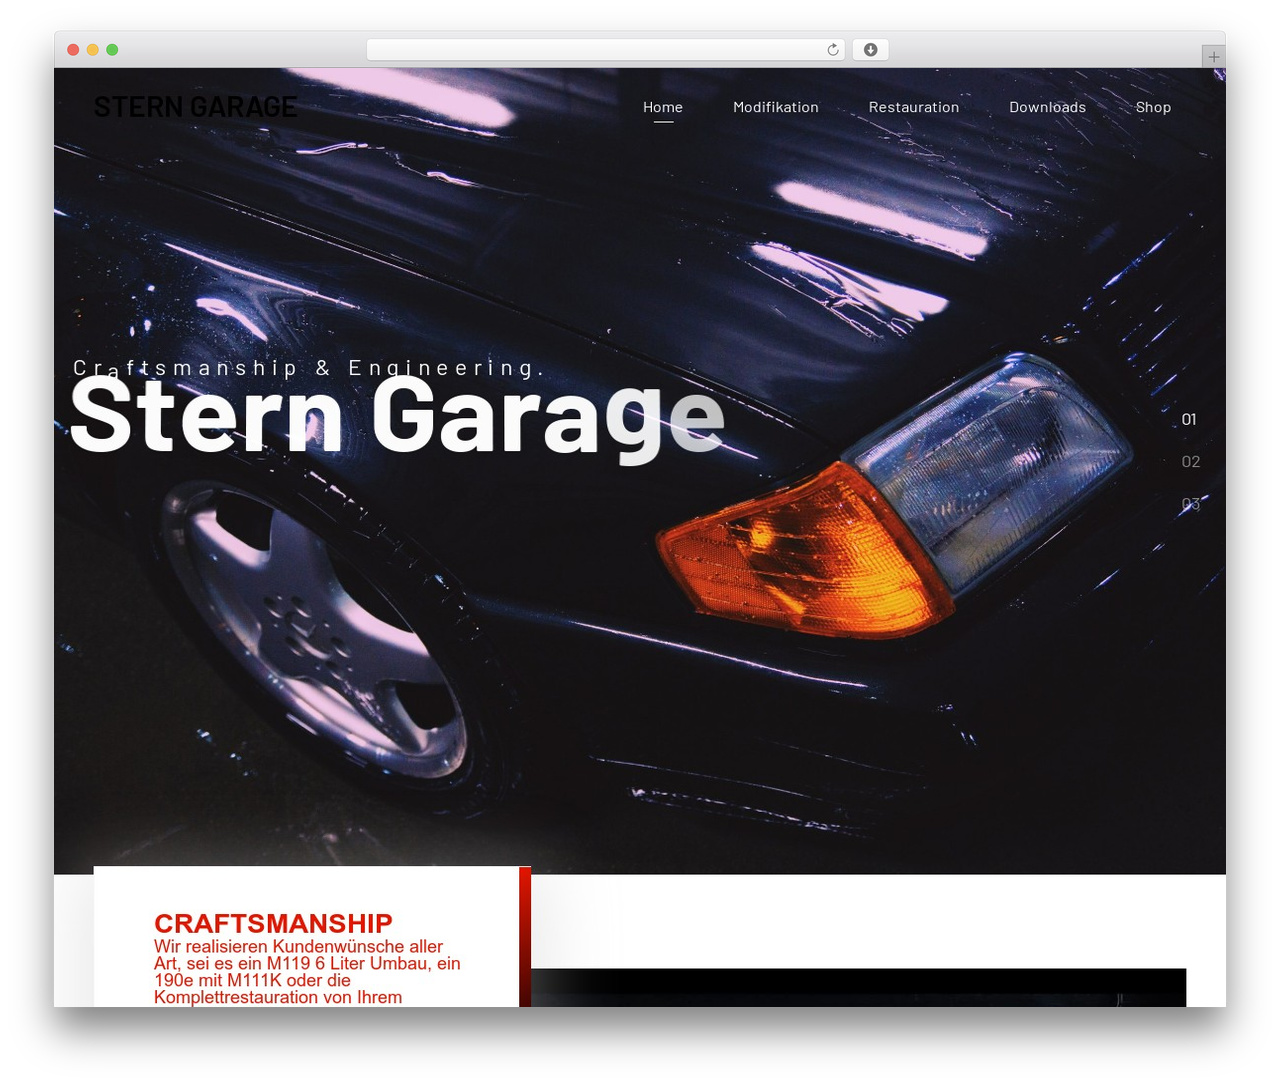Click the yellow minimize window button
The height and width of the screenshot is (1084, 1280).
coord(93,50)
